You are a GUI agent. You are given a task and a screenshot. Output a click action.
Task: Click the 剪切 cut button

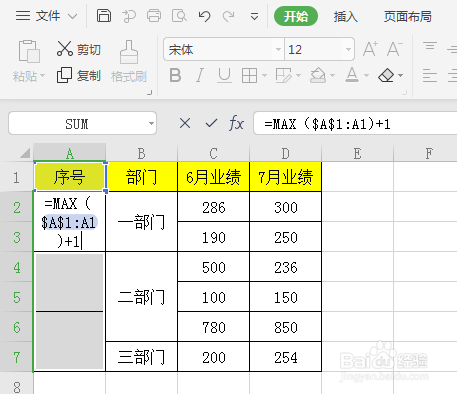click(79, 49)
